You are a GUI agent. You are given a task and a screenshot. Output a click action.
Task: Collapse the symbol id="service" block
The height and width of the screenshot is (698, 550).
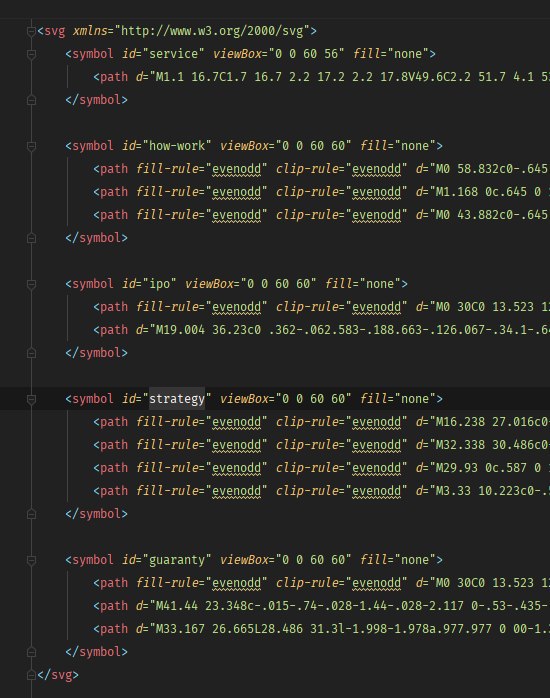tap(31, 54)
